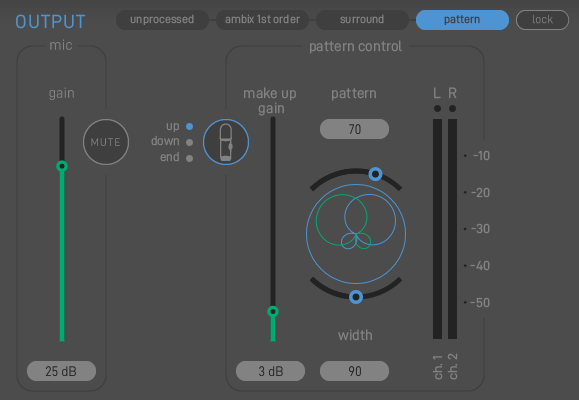Click the MUTE circle button
The height and width of the screenshot is (400, 579).
(106, 142)
